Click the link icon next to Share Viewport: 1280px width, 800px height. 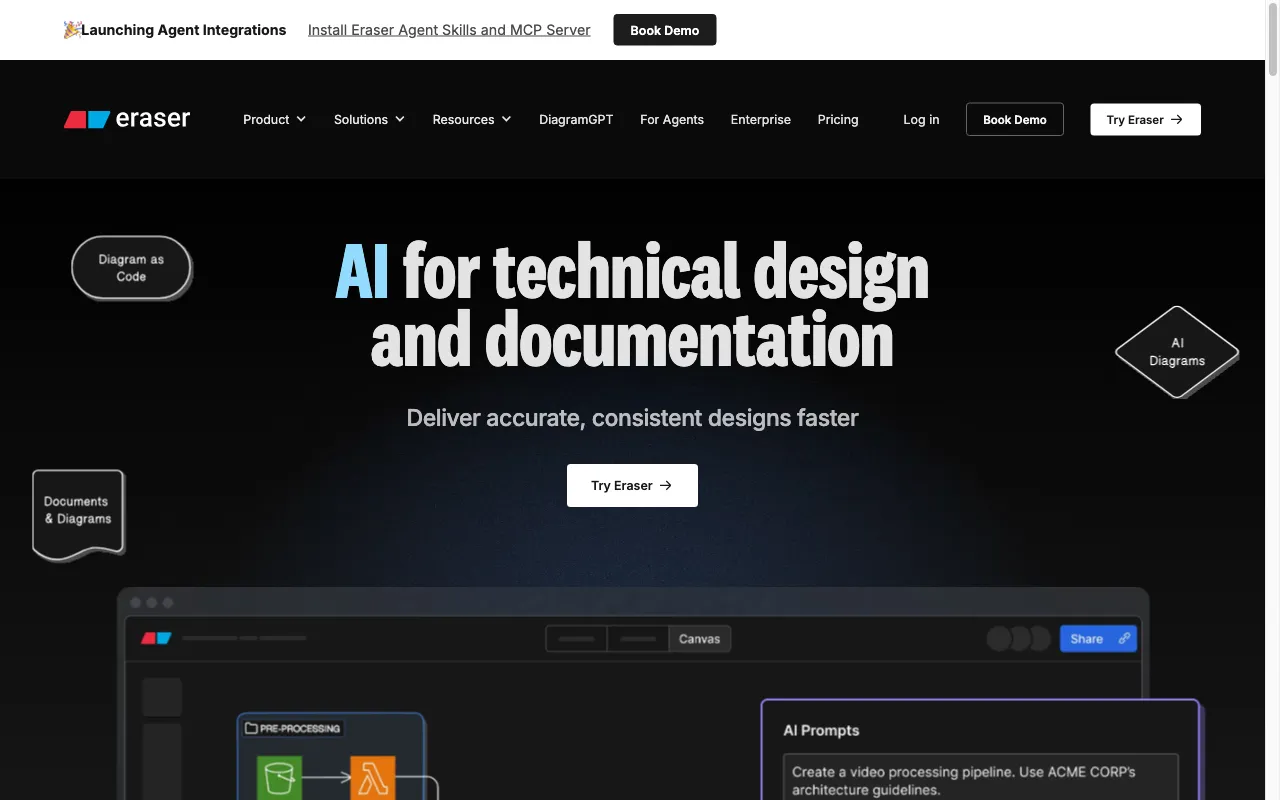1124,639
